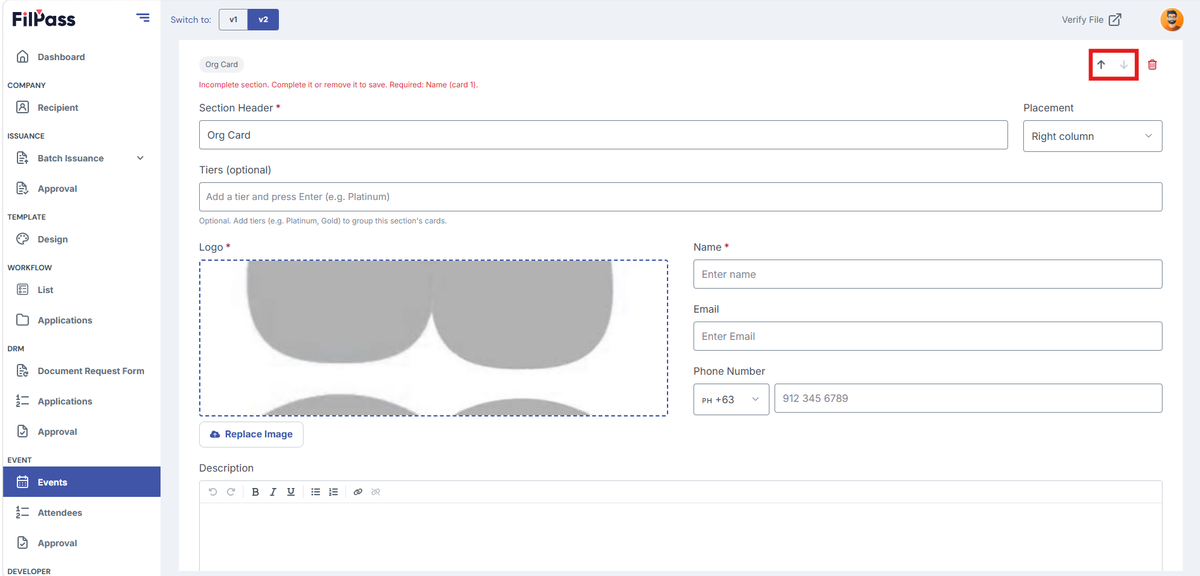This screenshot has width=1200, height=576.
Task: Click the Events calendar icon
Action: [x=23, y=482]
